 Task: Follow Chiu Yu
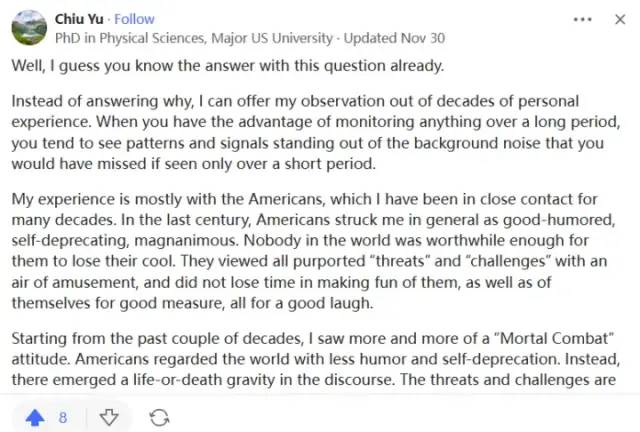pyautogui.click(x=134, y=19)
